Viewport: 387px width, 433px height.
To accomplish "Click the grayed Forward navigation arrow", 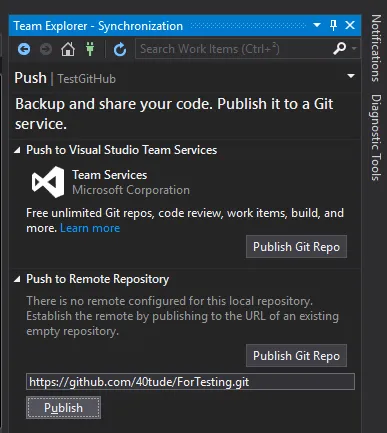I will click(46, 49).
